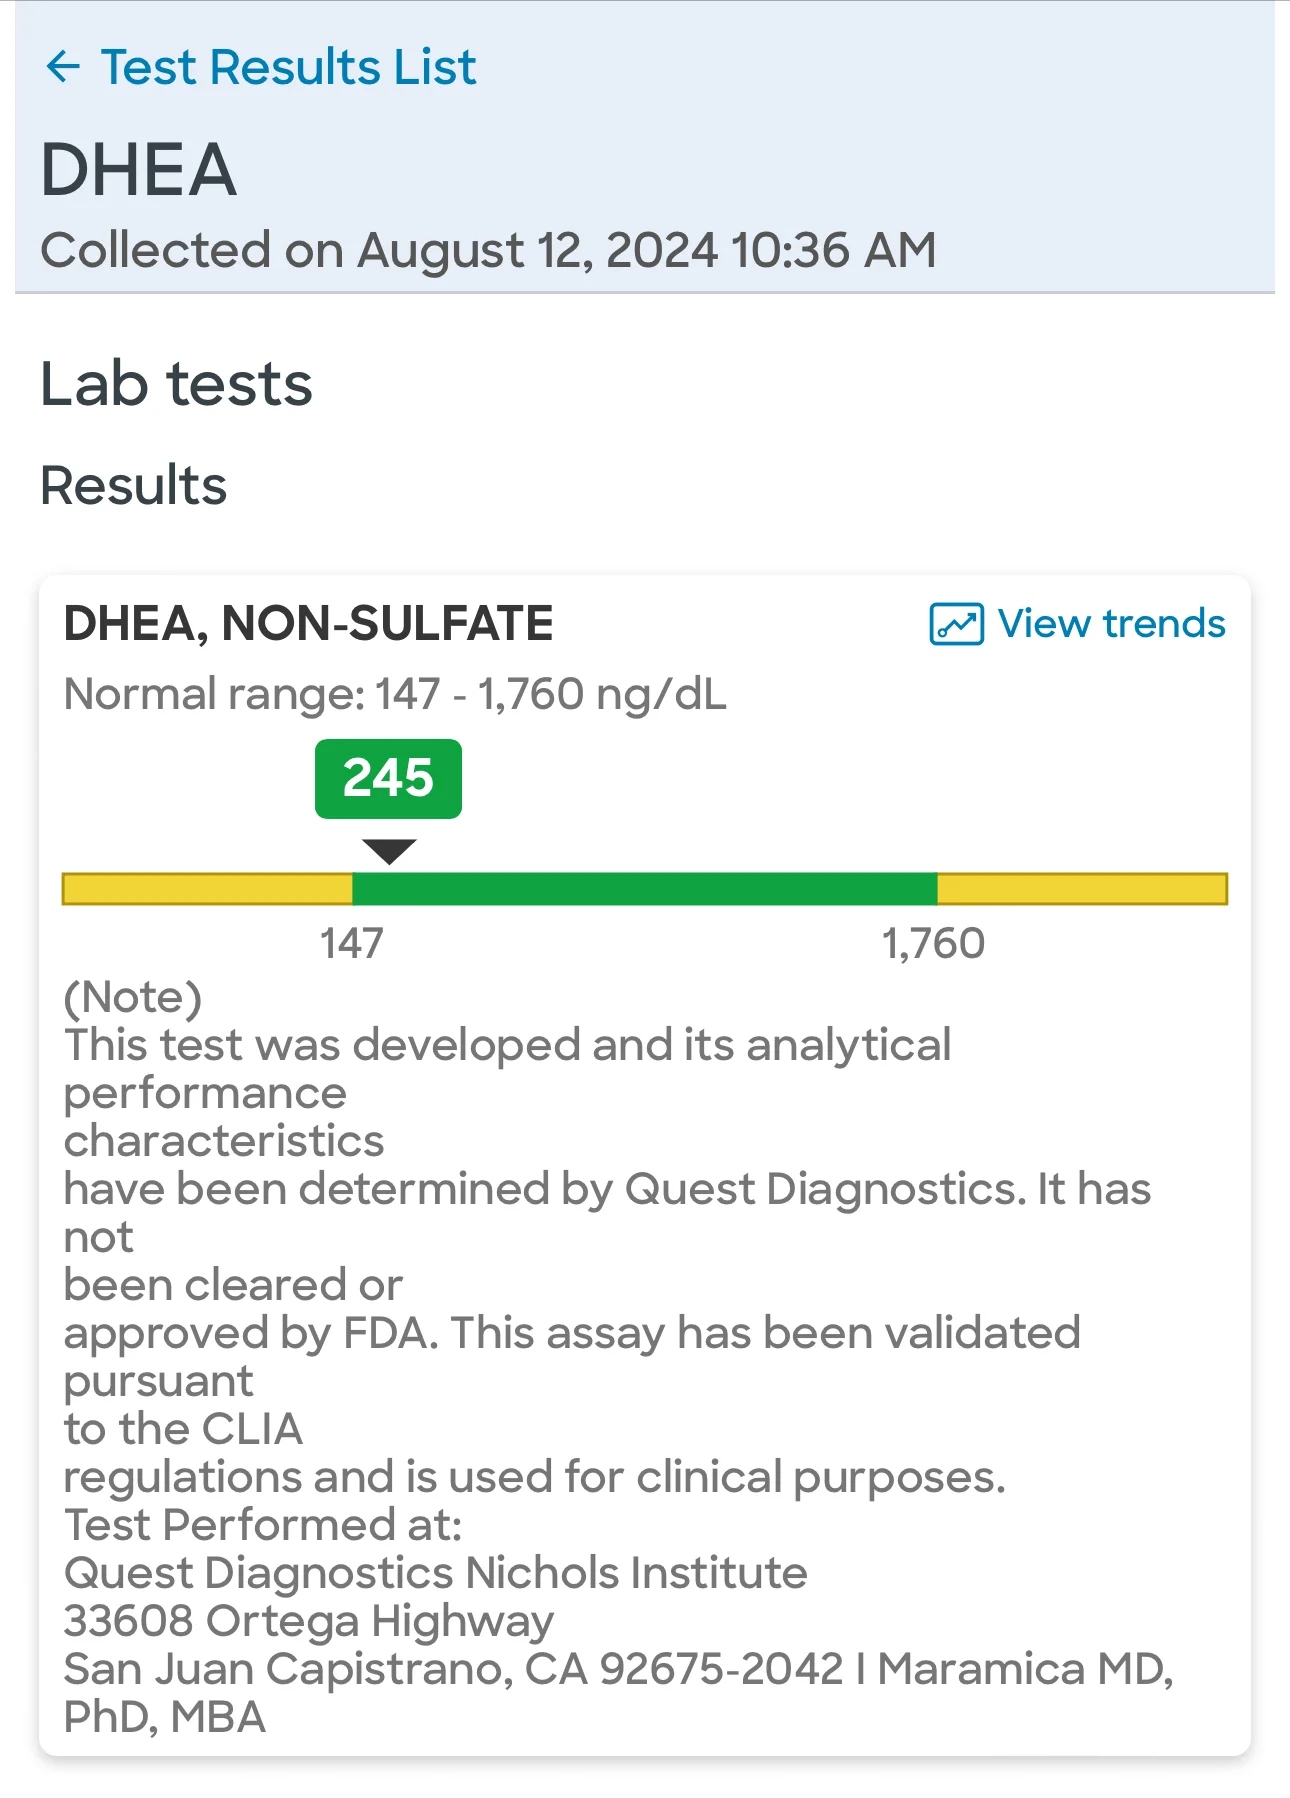Tap the back arrow icon
Viewport: 1290px width, 1798px height.
(63, 67)
